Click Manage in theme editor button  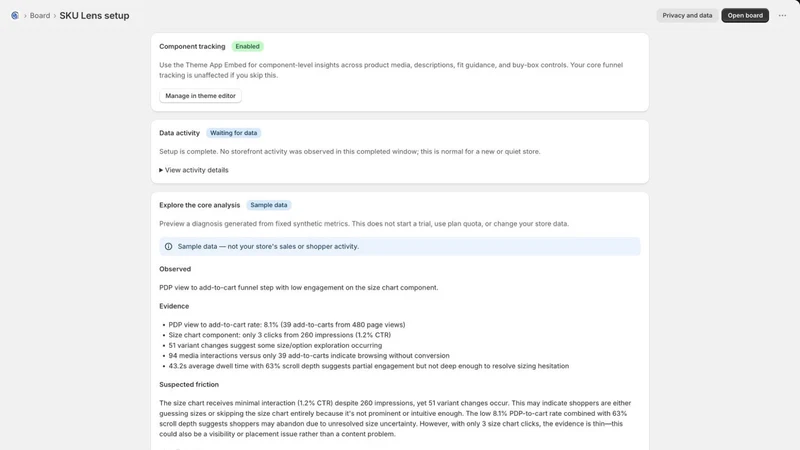click(201, 96)
